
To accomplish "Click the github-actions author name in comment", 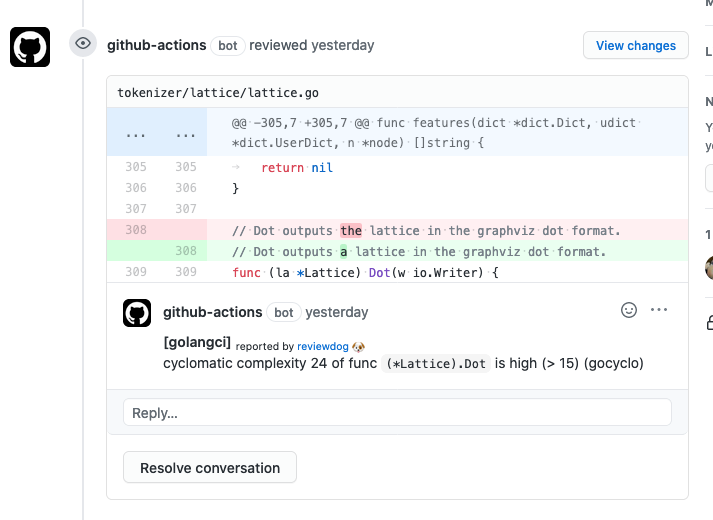I will point(213,312).
